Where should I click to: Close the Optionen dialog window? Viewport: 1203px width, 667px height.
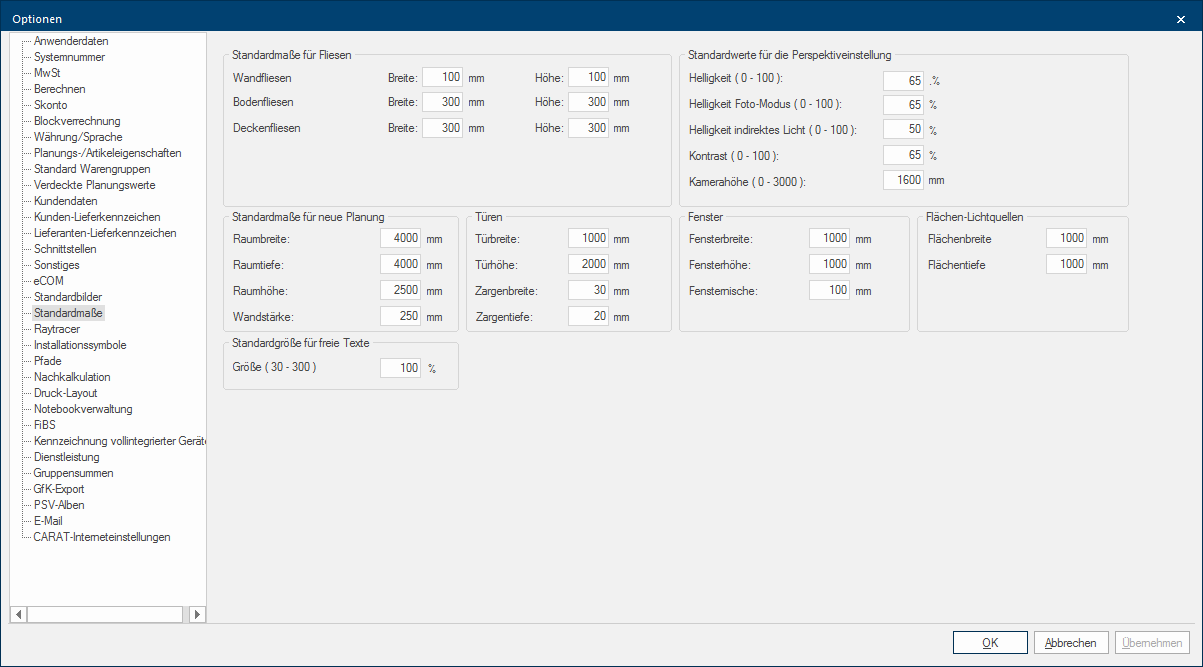click(1181, 19)
